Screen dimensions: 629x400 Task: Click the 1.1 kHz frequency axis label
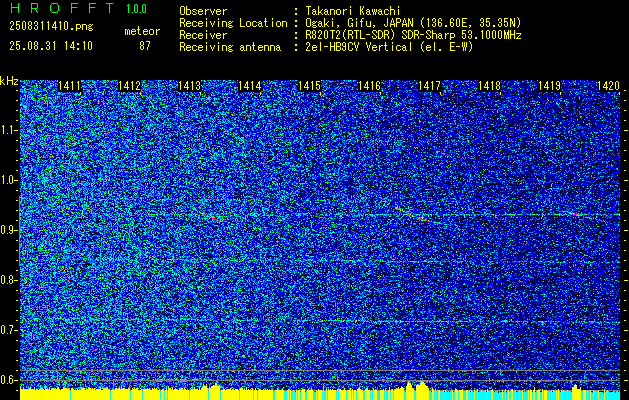click(x=8, y=130)
